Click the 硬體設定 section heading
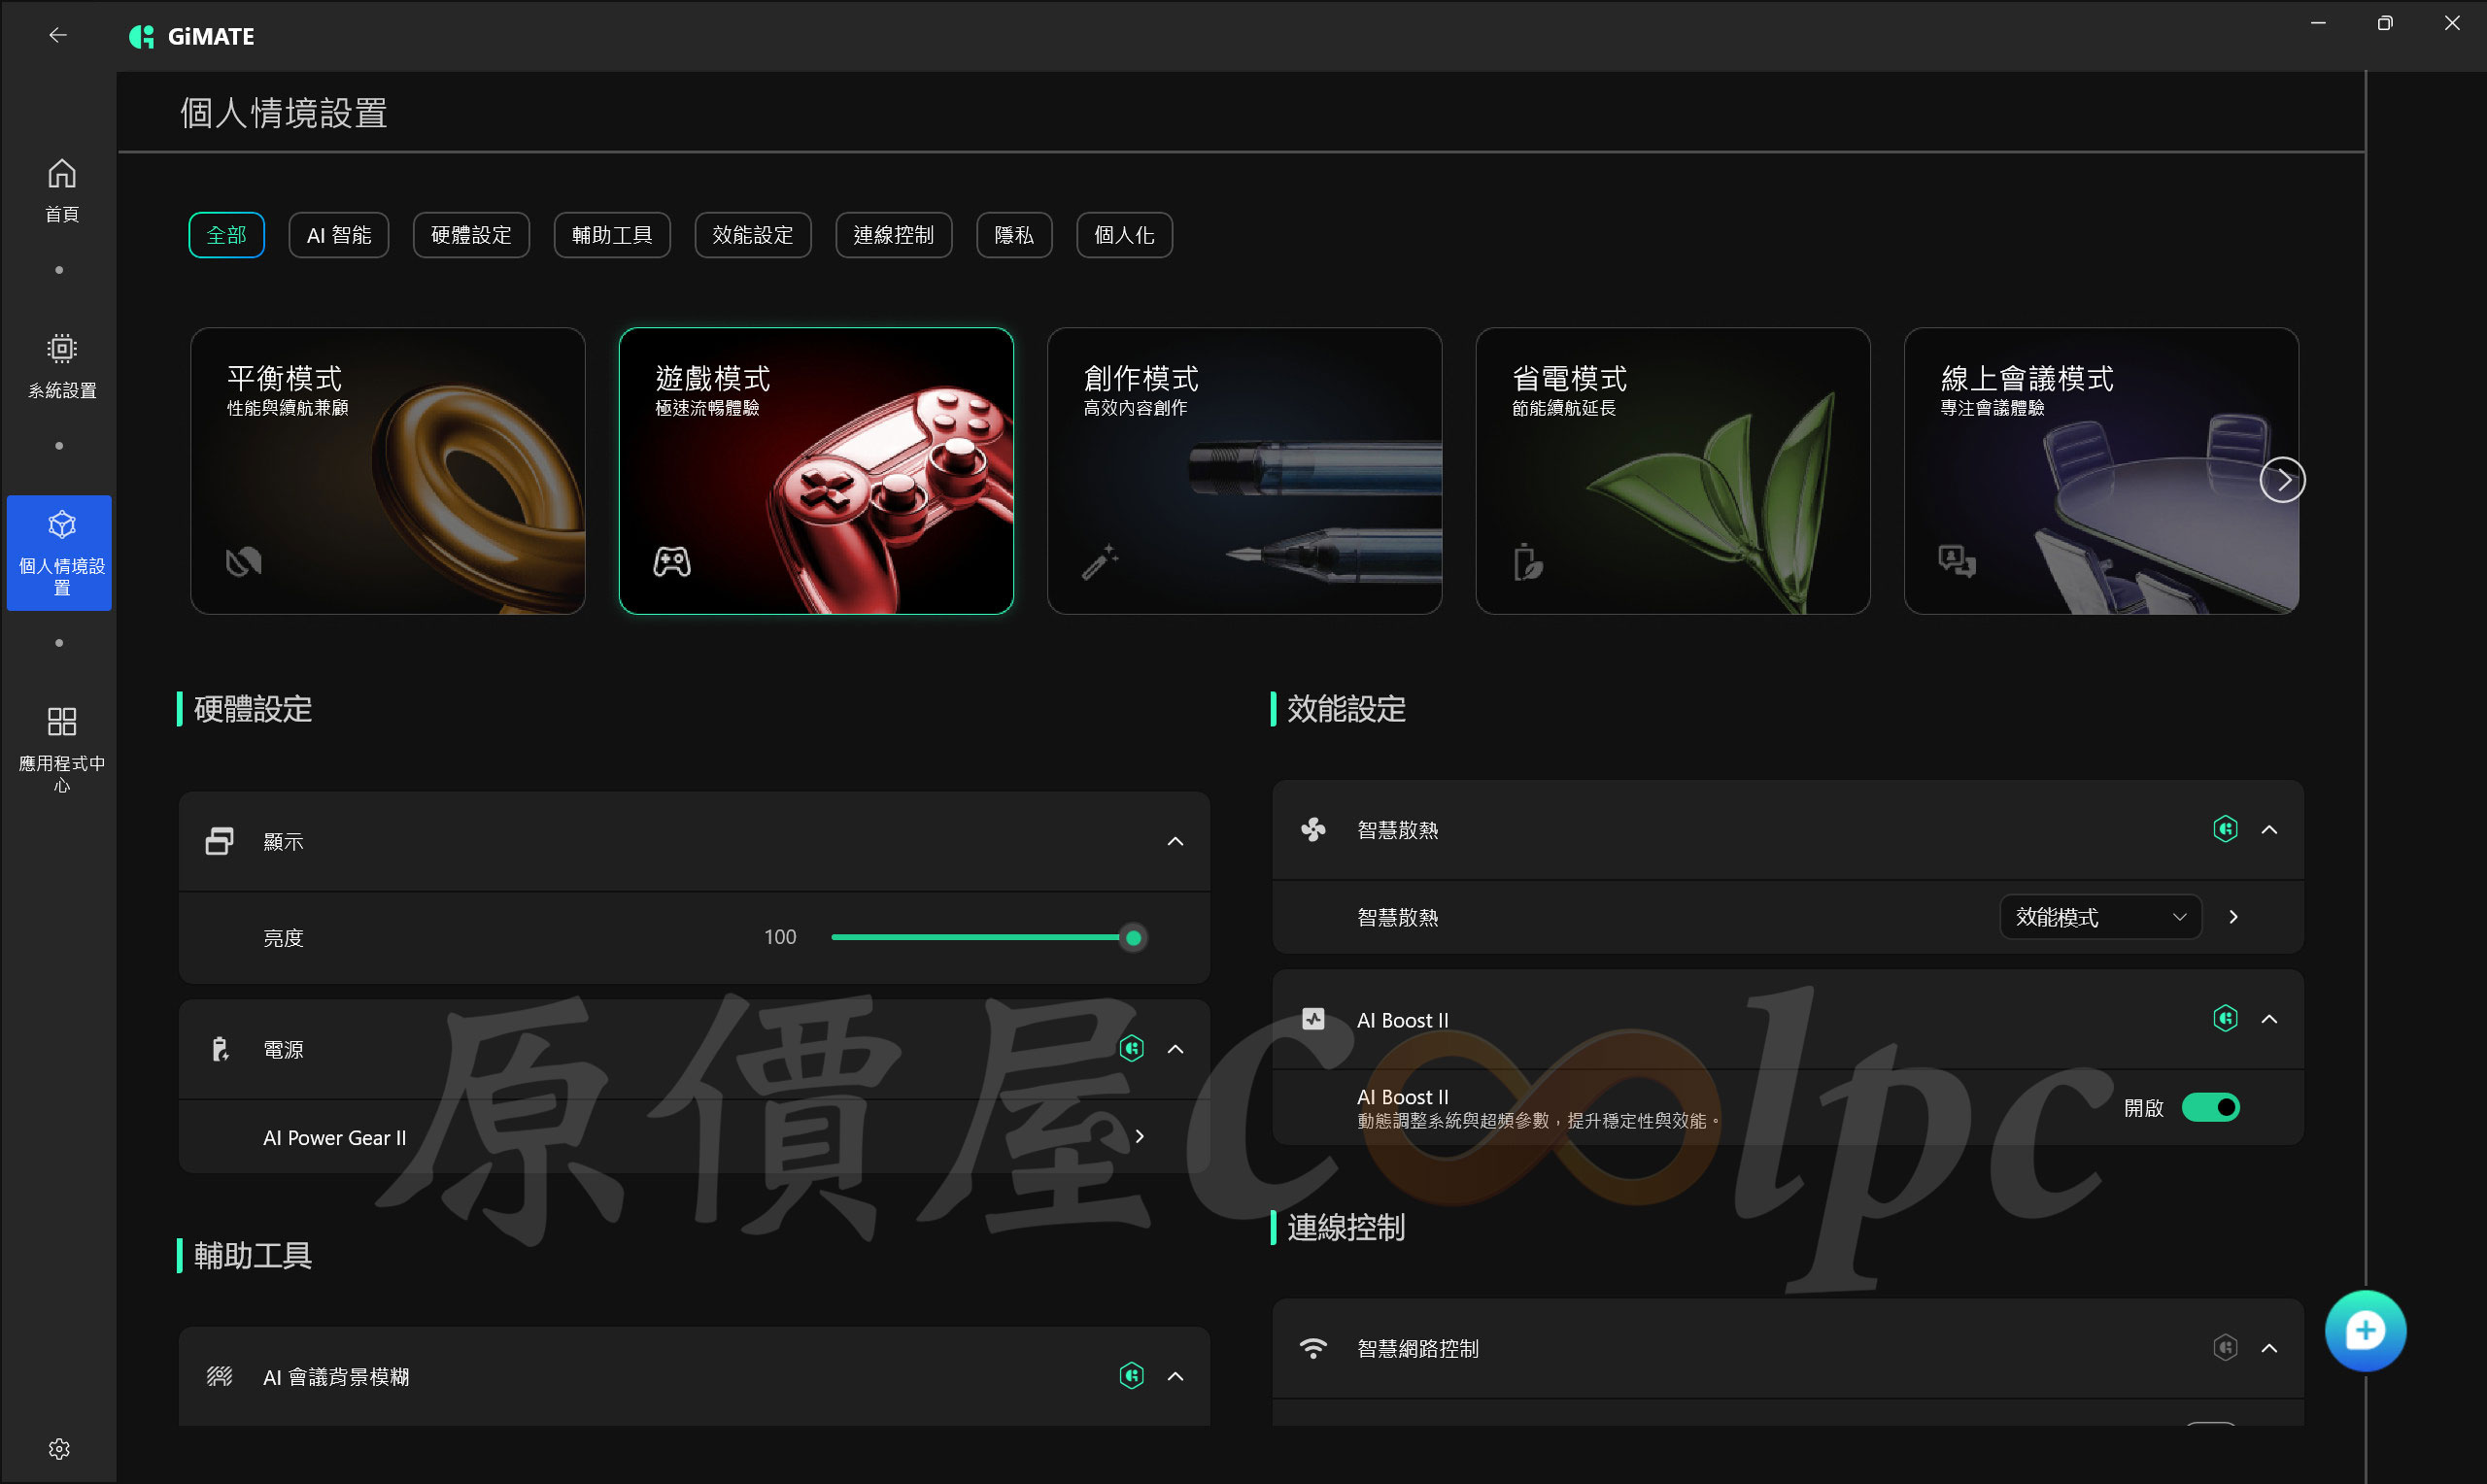Image resolution: width=2487 pixels, height=1484 pixels. (x=253, y=709)
